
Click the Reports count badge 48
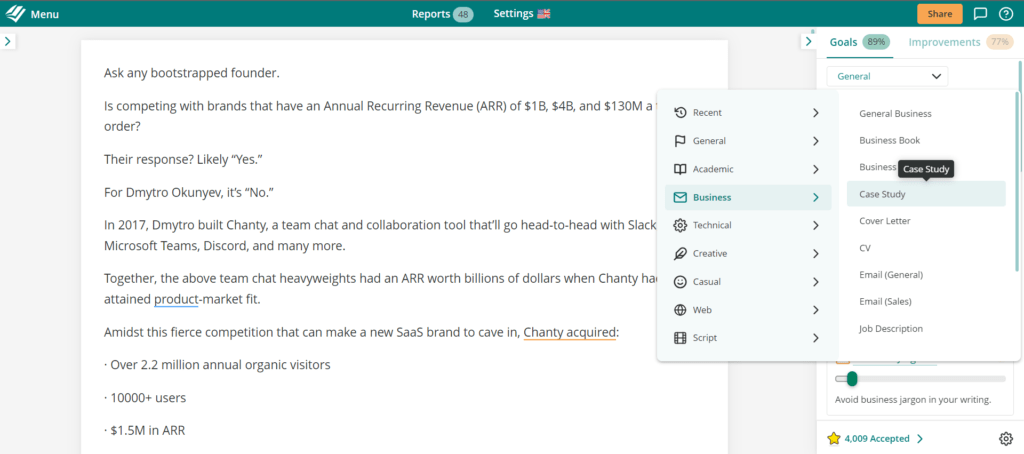coord(463,14)
